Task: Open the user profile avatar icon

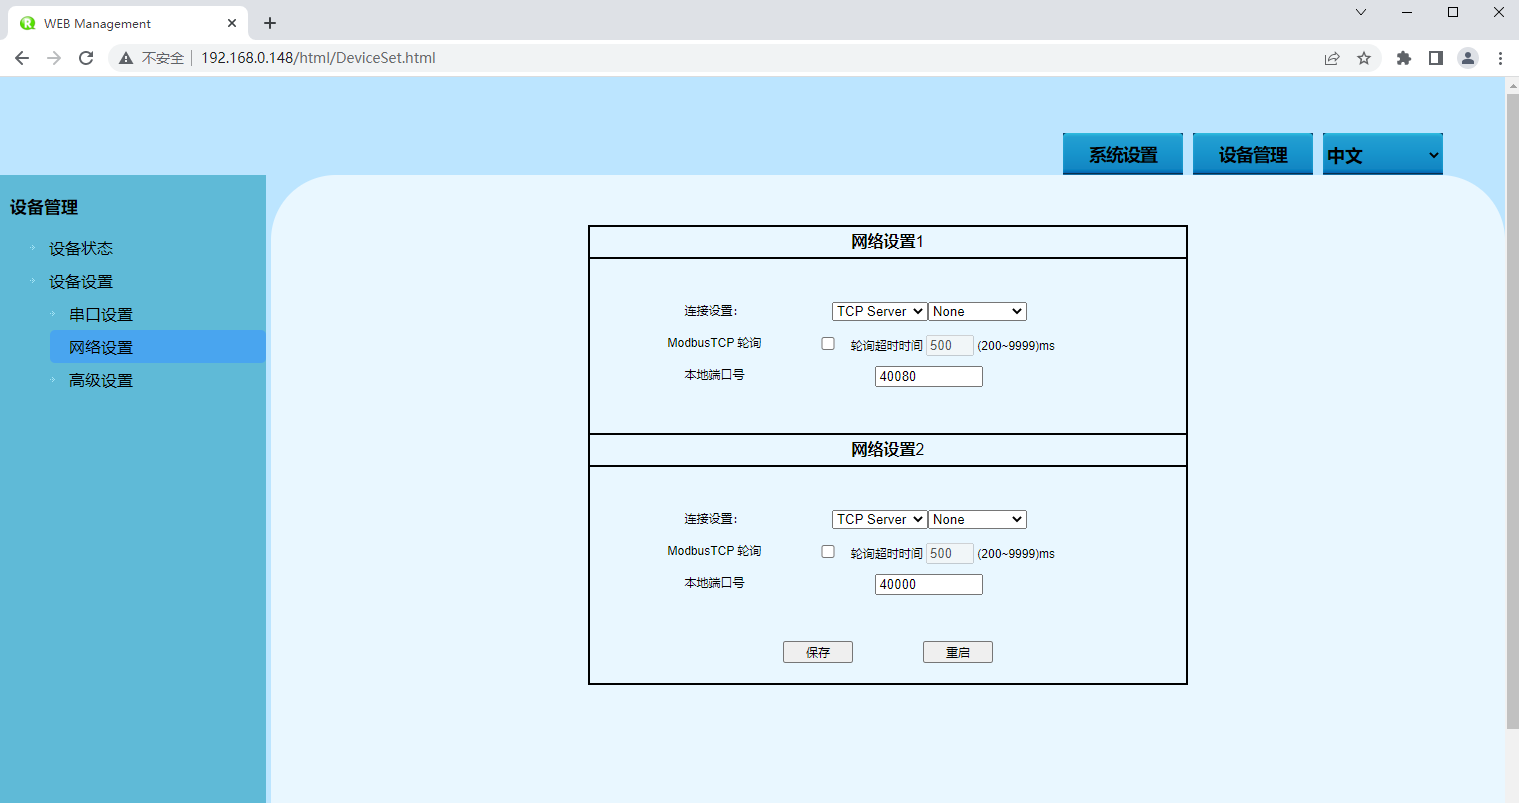Action: (x=1468, y=58)
